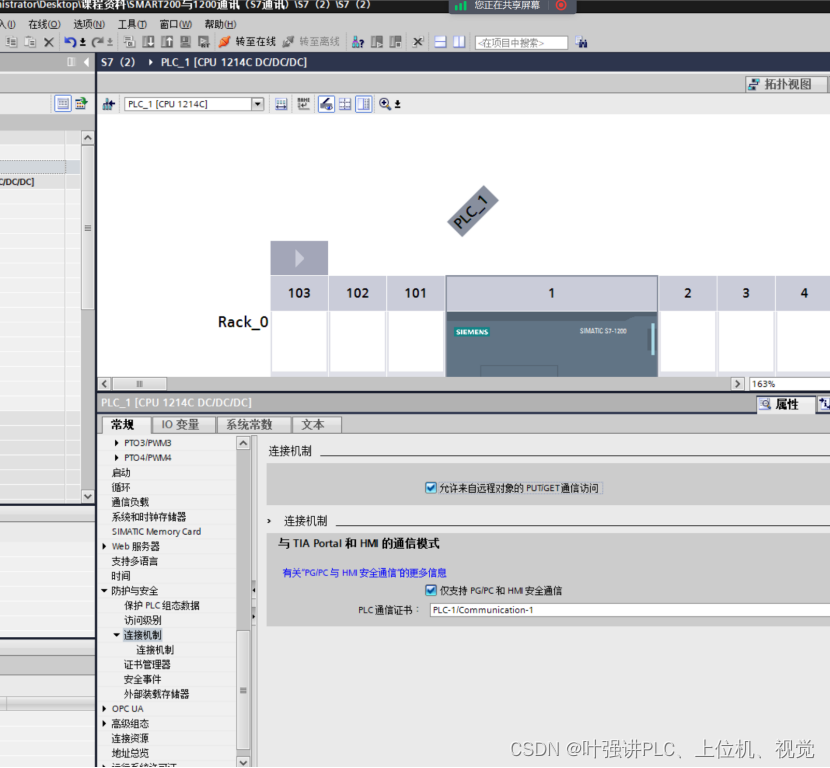This screenshot has width=830, height=768.
Task: Expand the PTO3/PWM3 tree node
Action: (116, 442)
